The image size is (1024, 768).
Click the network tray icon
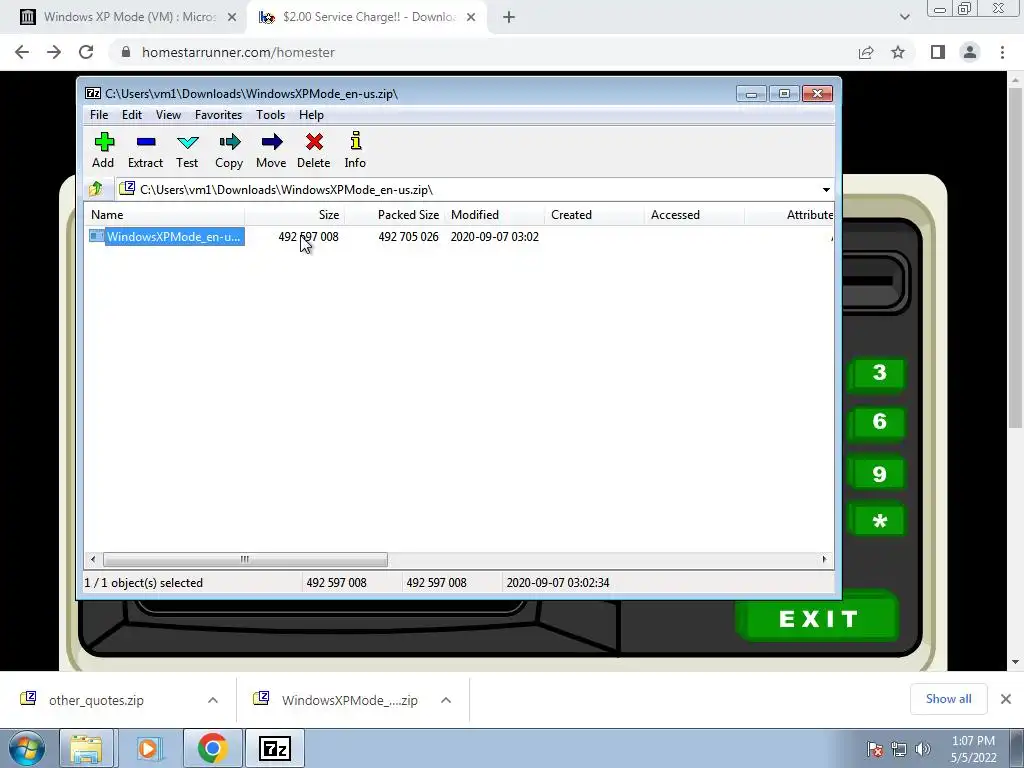(x=899, y=749)
